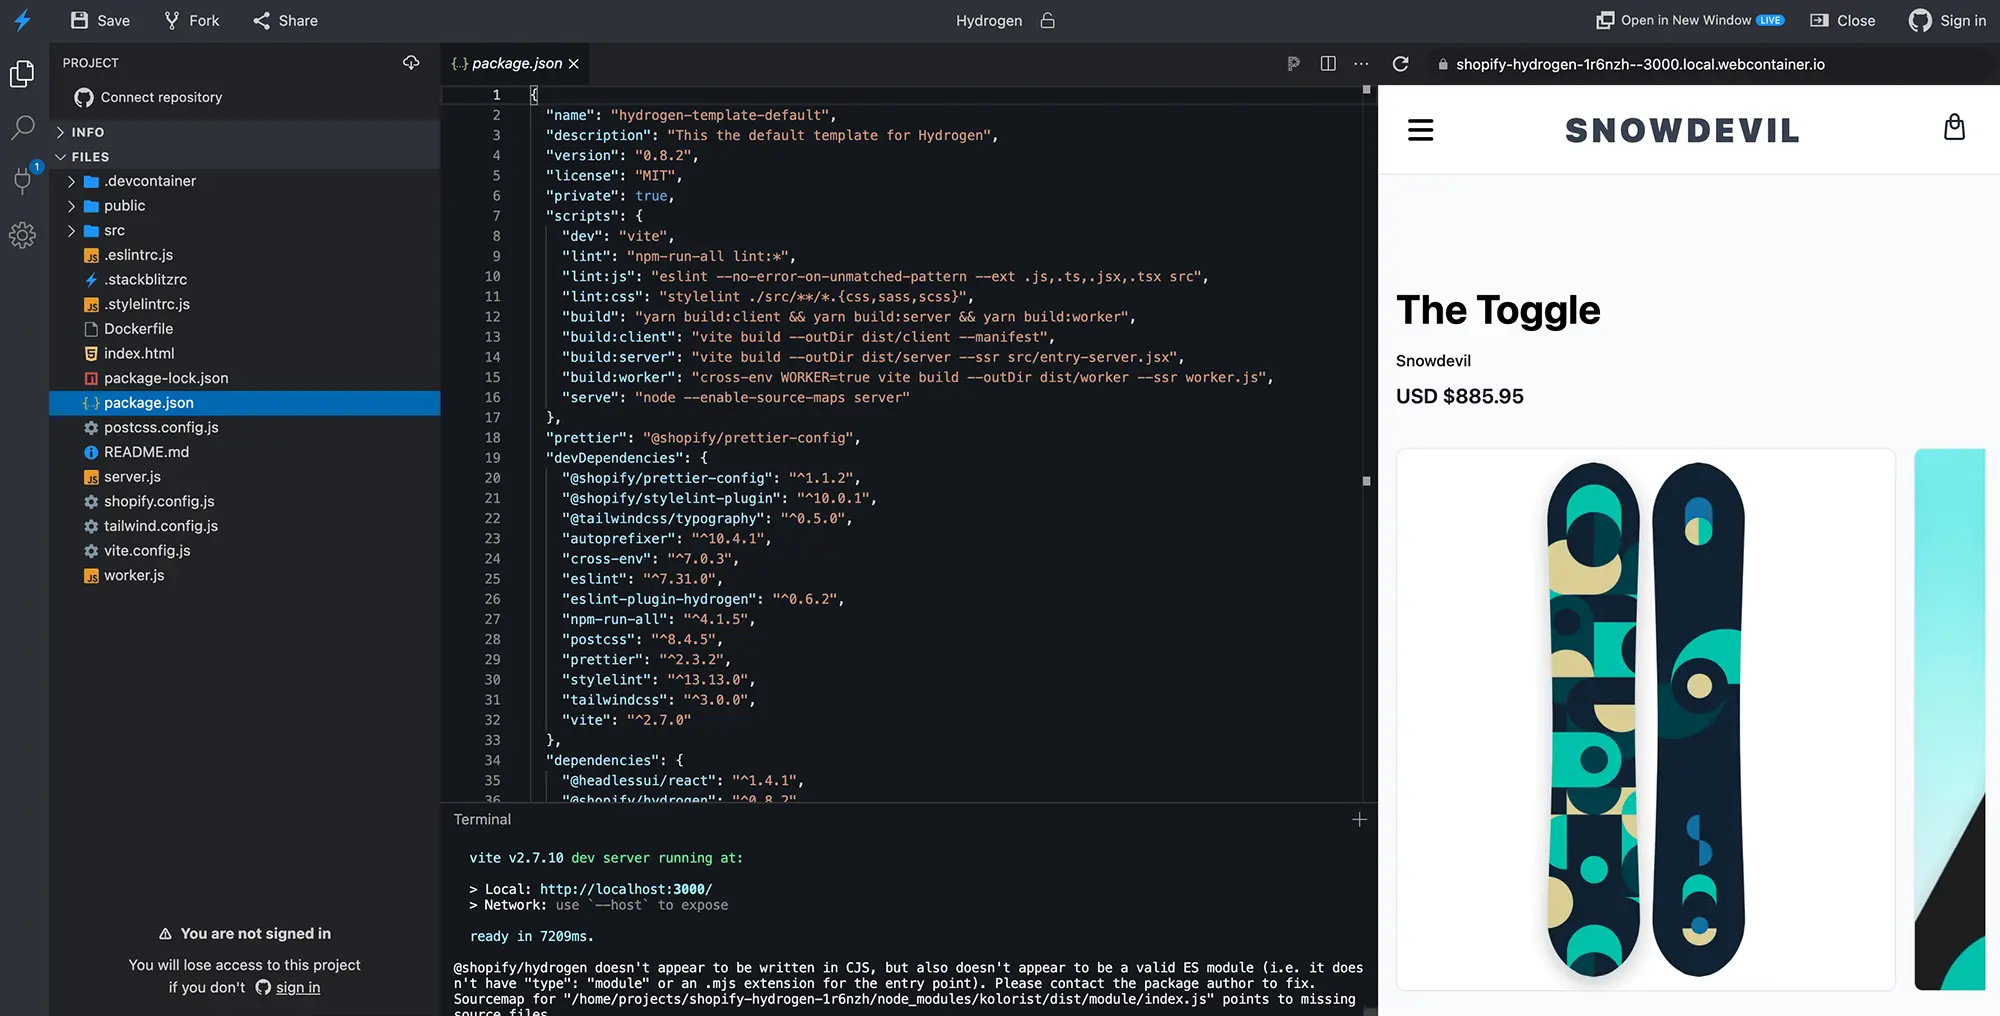Open localhost:3000 link in terminal
This screenshot has width=2000, height=1016.
click(x=626, y=889)
